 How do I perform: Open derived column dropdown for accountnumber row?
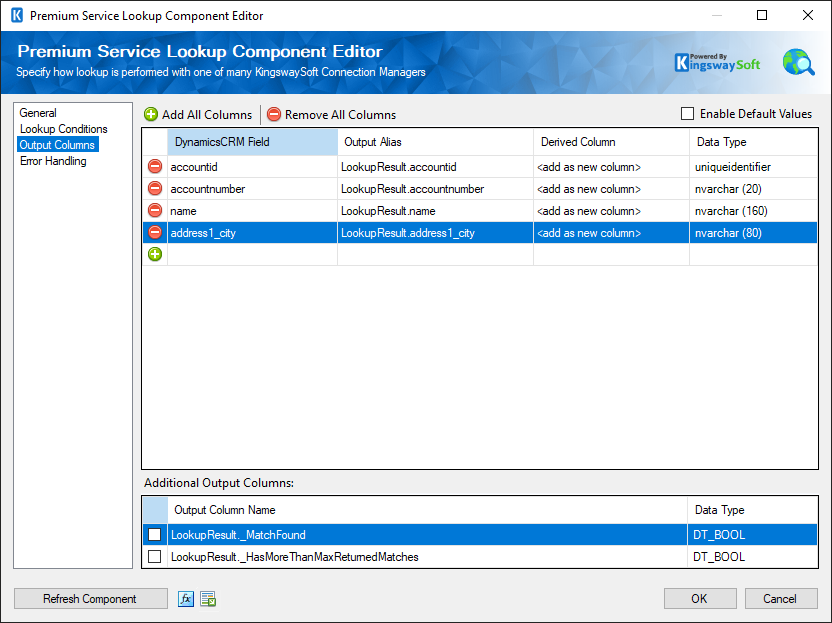point(611,189)
